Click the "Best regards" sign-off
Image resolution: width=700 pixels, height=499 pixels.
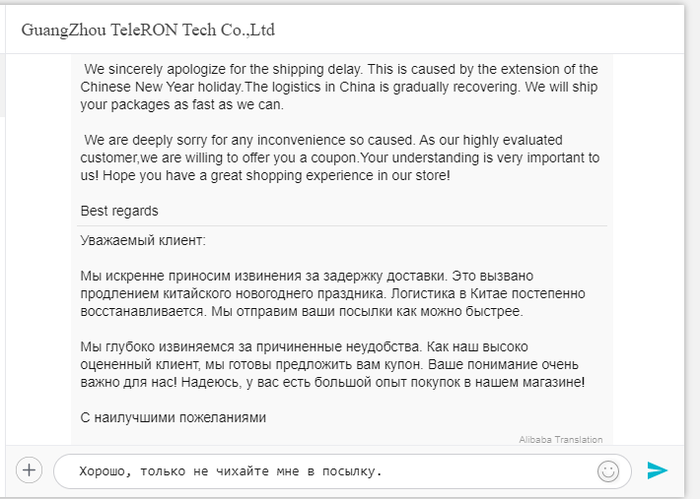coord(119,211)
